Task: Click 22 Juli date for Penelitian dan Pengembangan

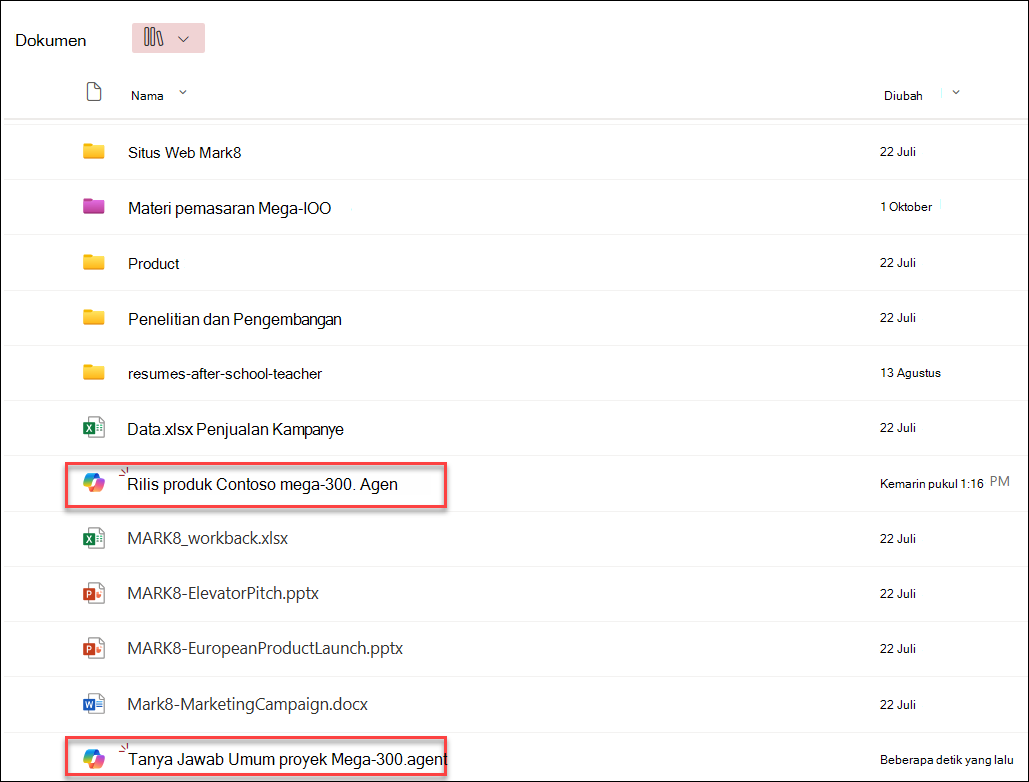Action: coord(898,318)
